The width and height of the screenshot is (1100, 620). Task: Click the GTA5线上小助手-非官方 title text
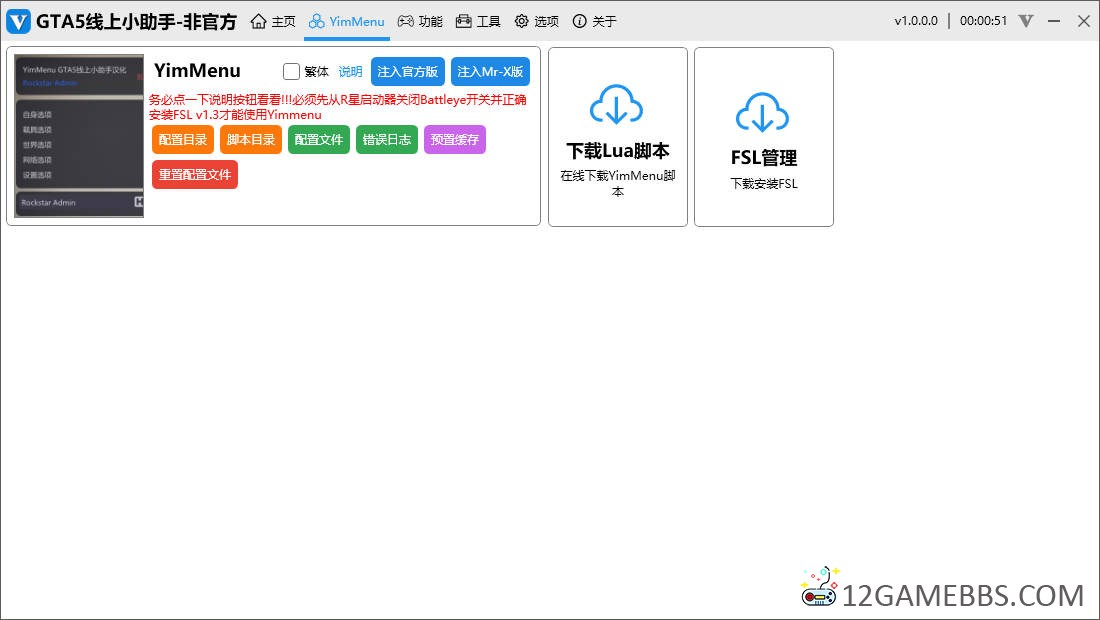[137, 22]
